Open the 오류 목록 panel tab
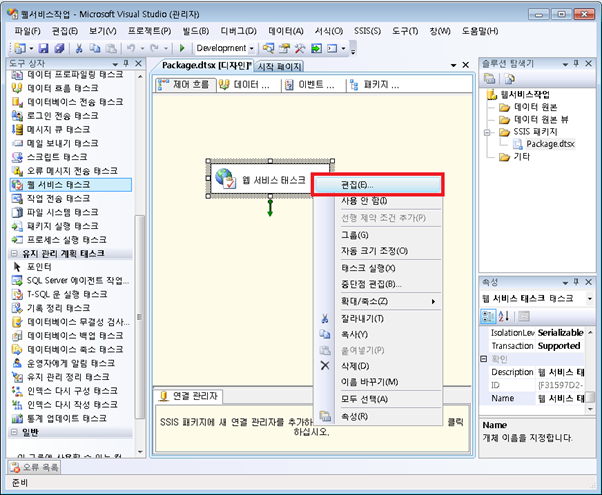 [35, 467]
